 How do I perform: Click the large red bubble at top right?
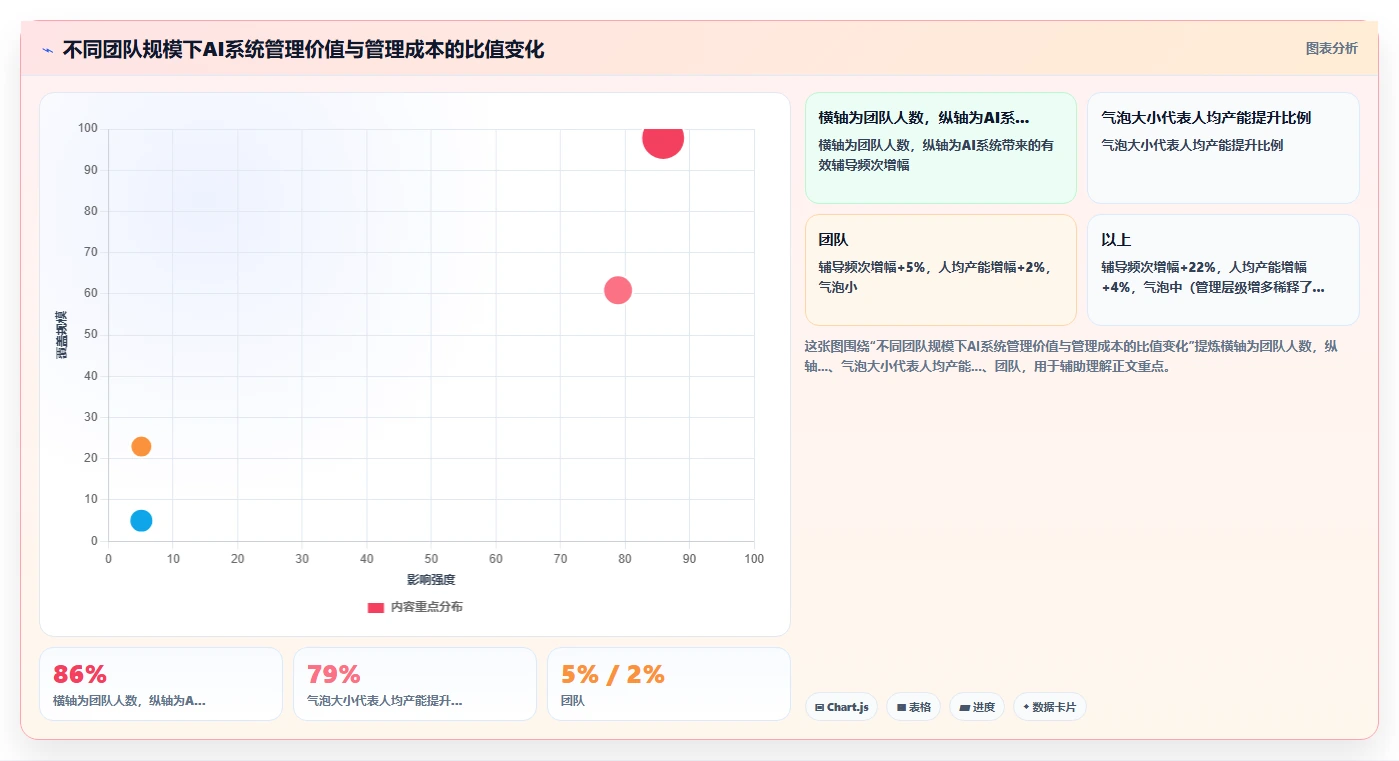point(663,138)
